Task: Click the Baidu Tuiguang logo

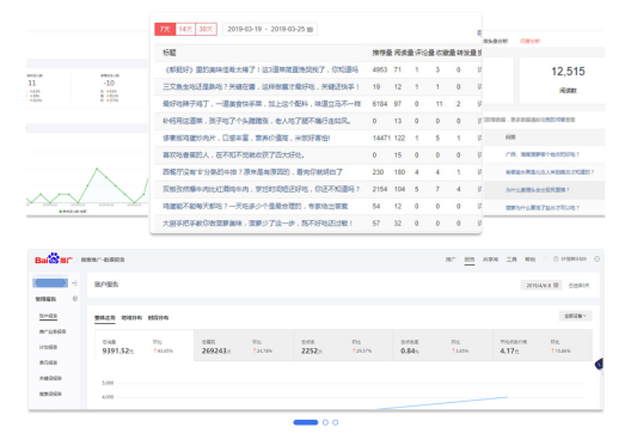Action: pos(52,258)
